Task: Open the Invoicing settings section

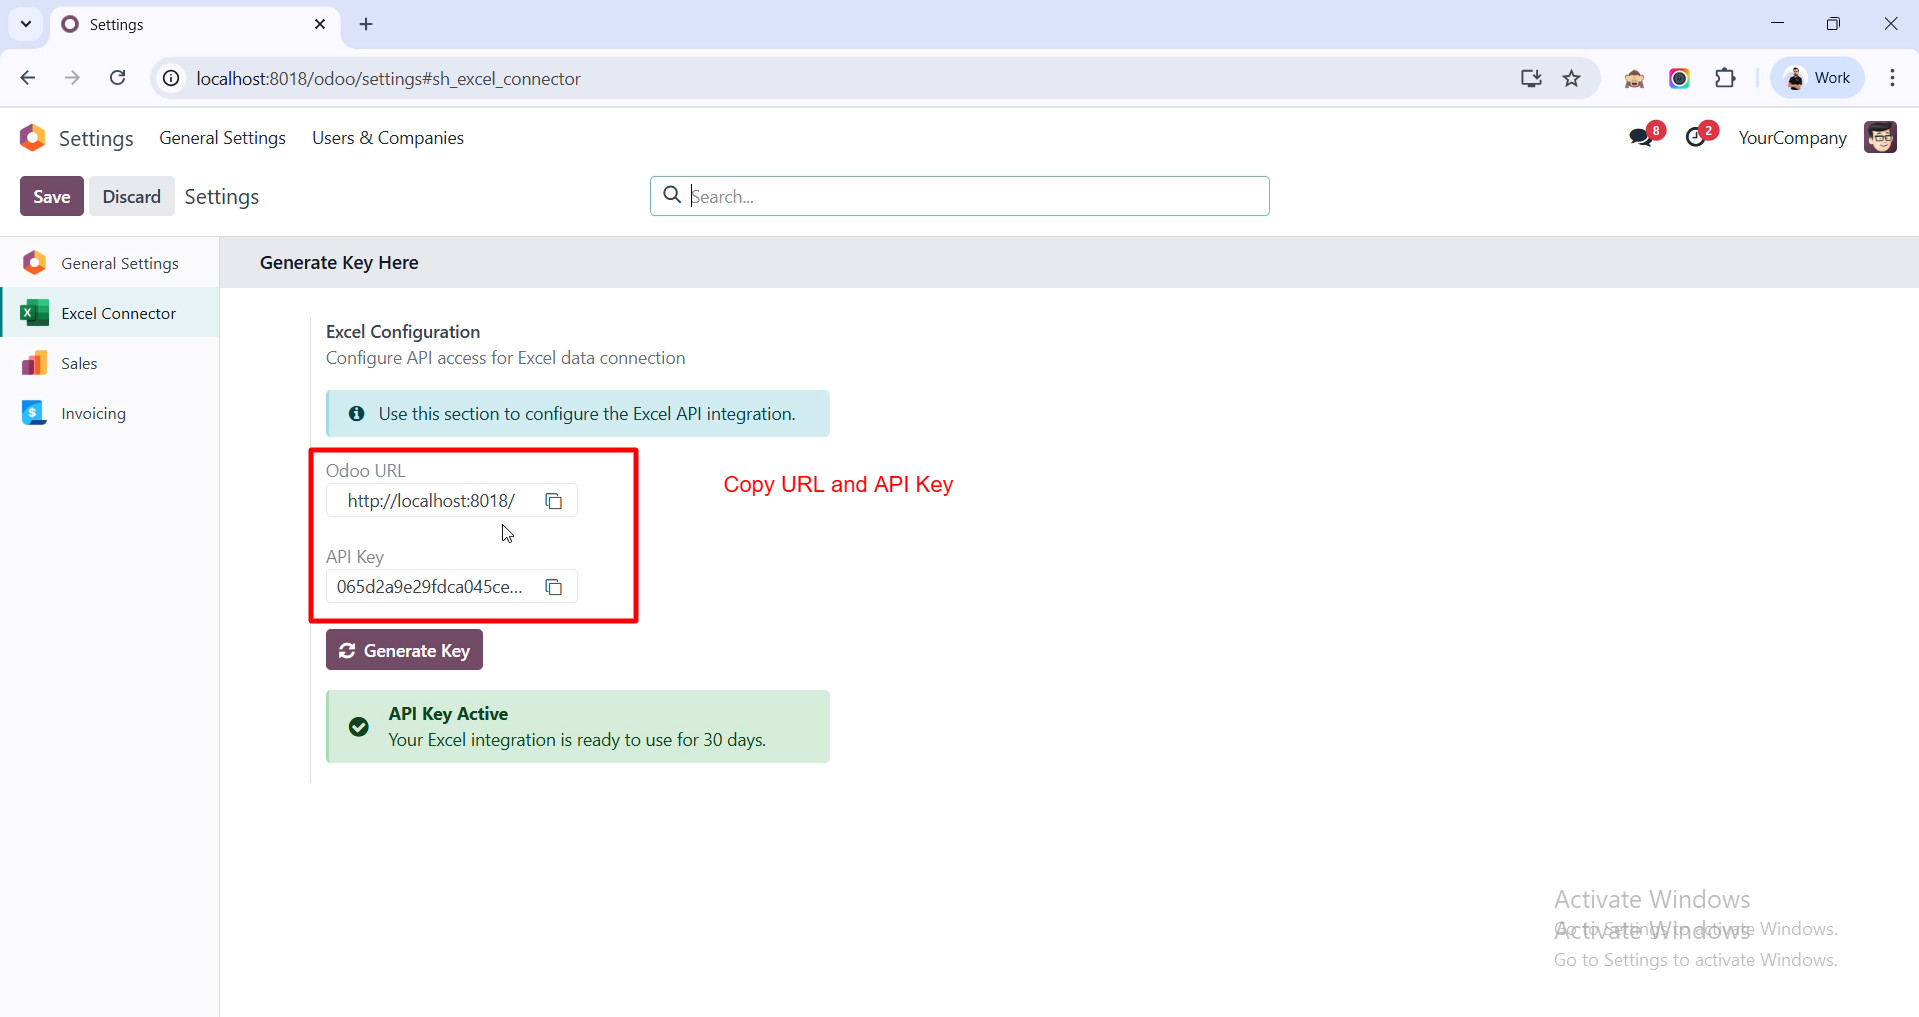Action: (x=110, y=413)
